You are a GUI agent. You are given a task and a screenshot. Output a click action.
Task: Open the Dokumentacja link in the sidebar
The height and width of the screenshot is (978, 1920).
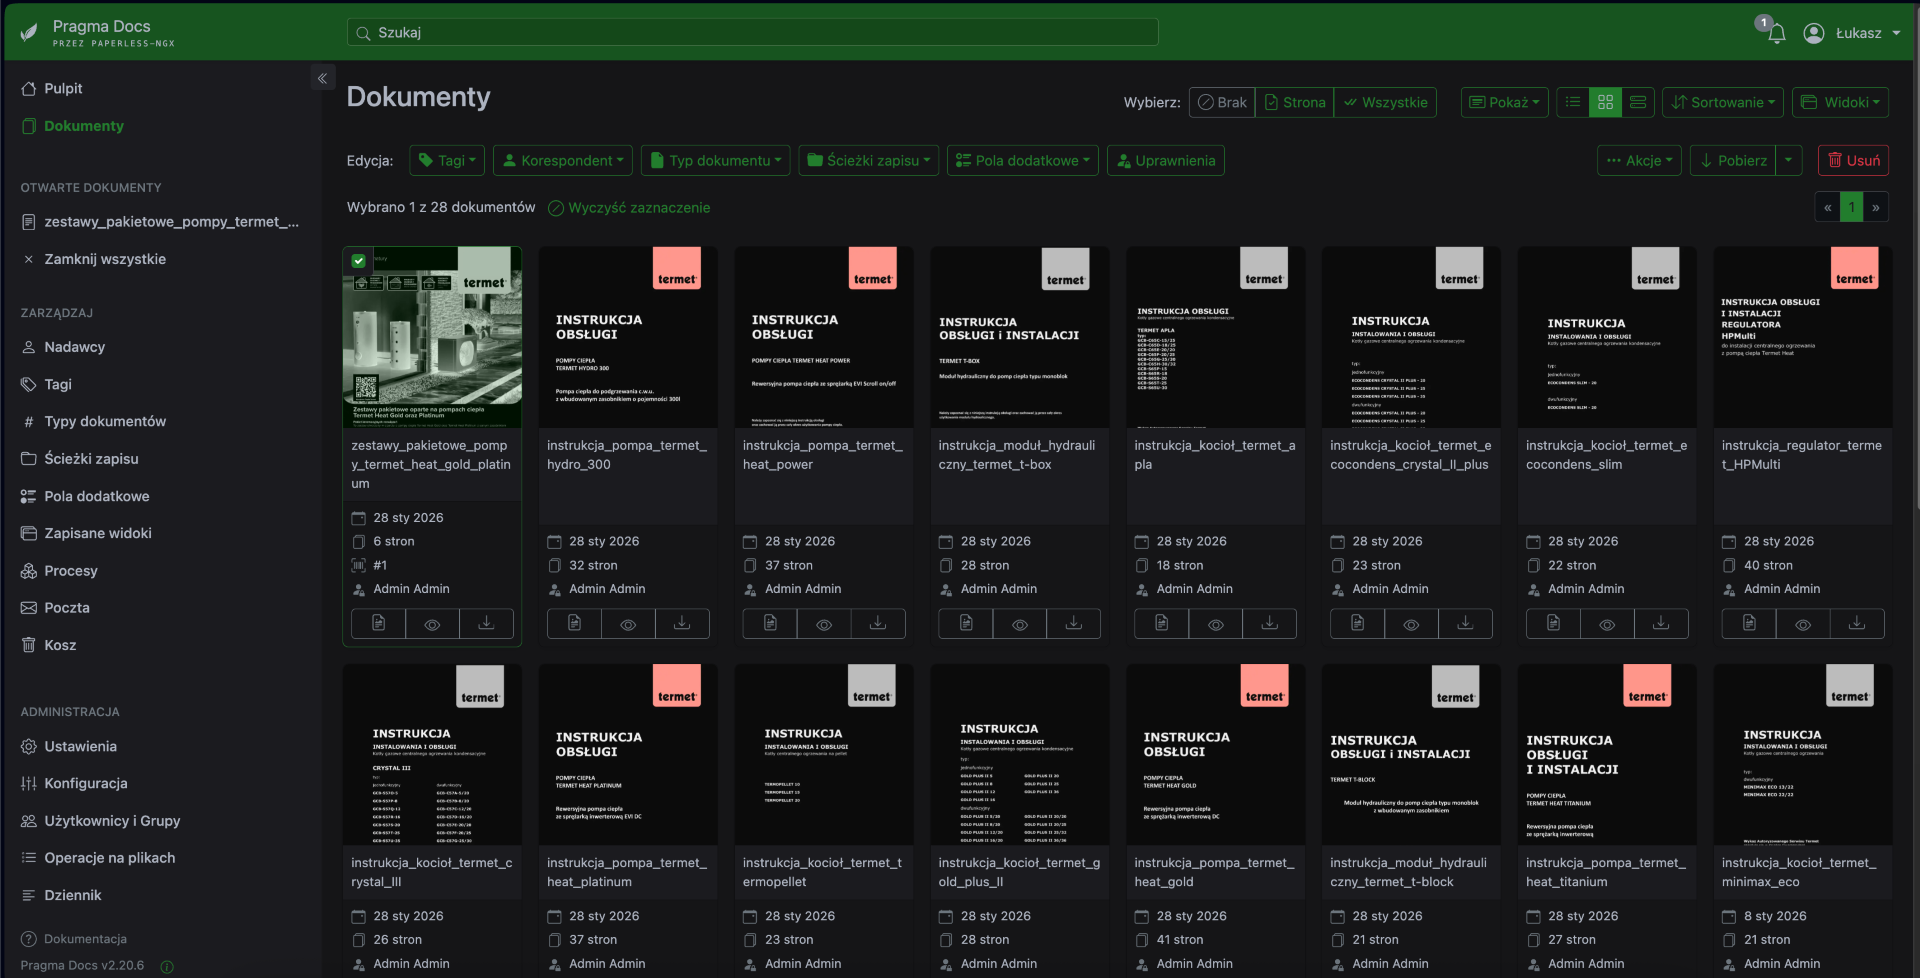85,939
